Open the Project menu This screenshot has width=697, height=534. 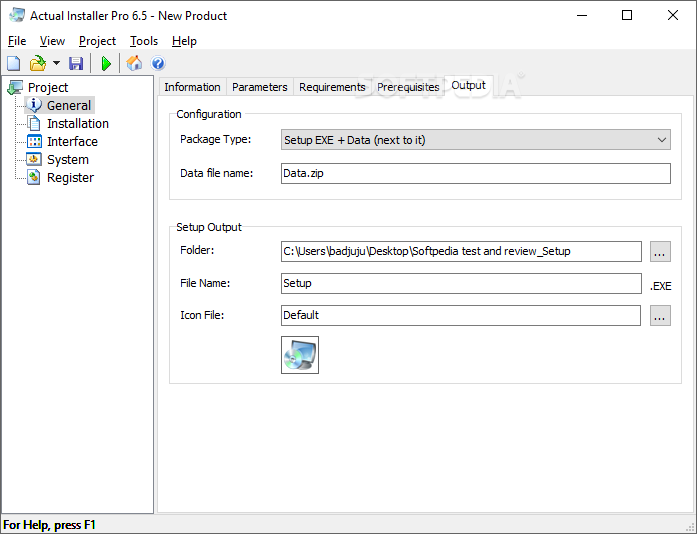97,41
